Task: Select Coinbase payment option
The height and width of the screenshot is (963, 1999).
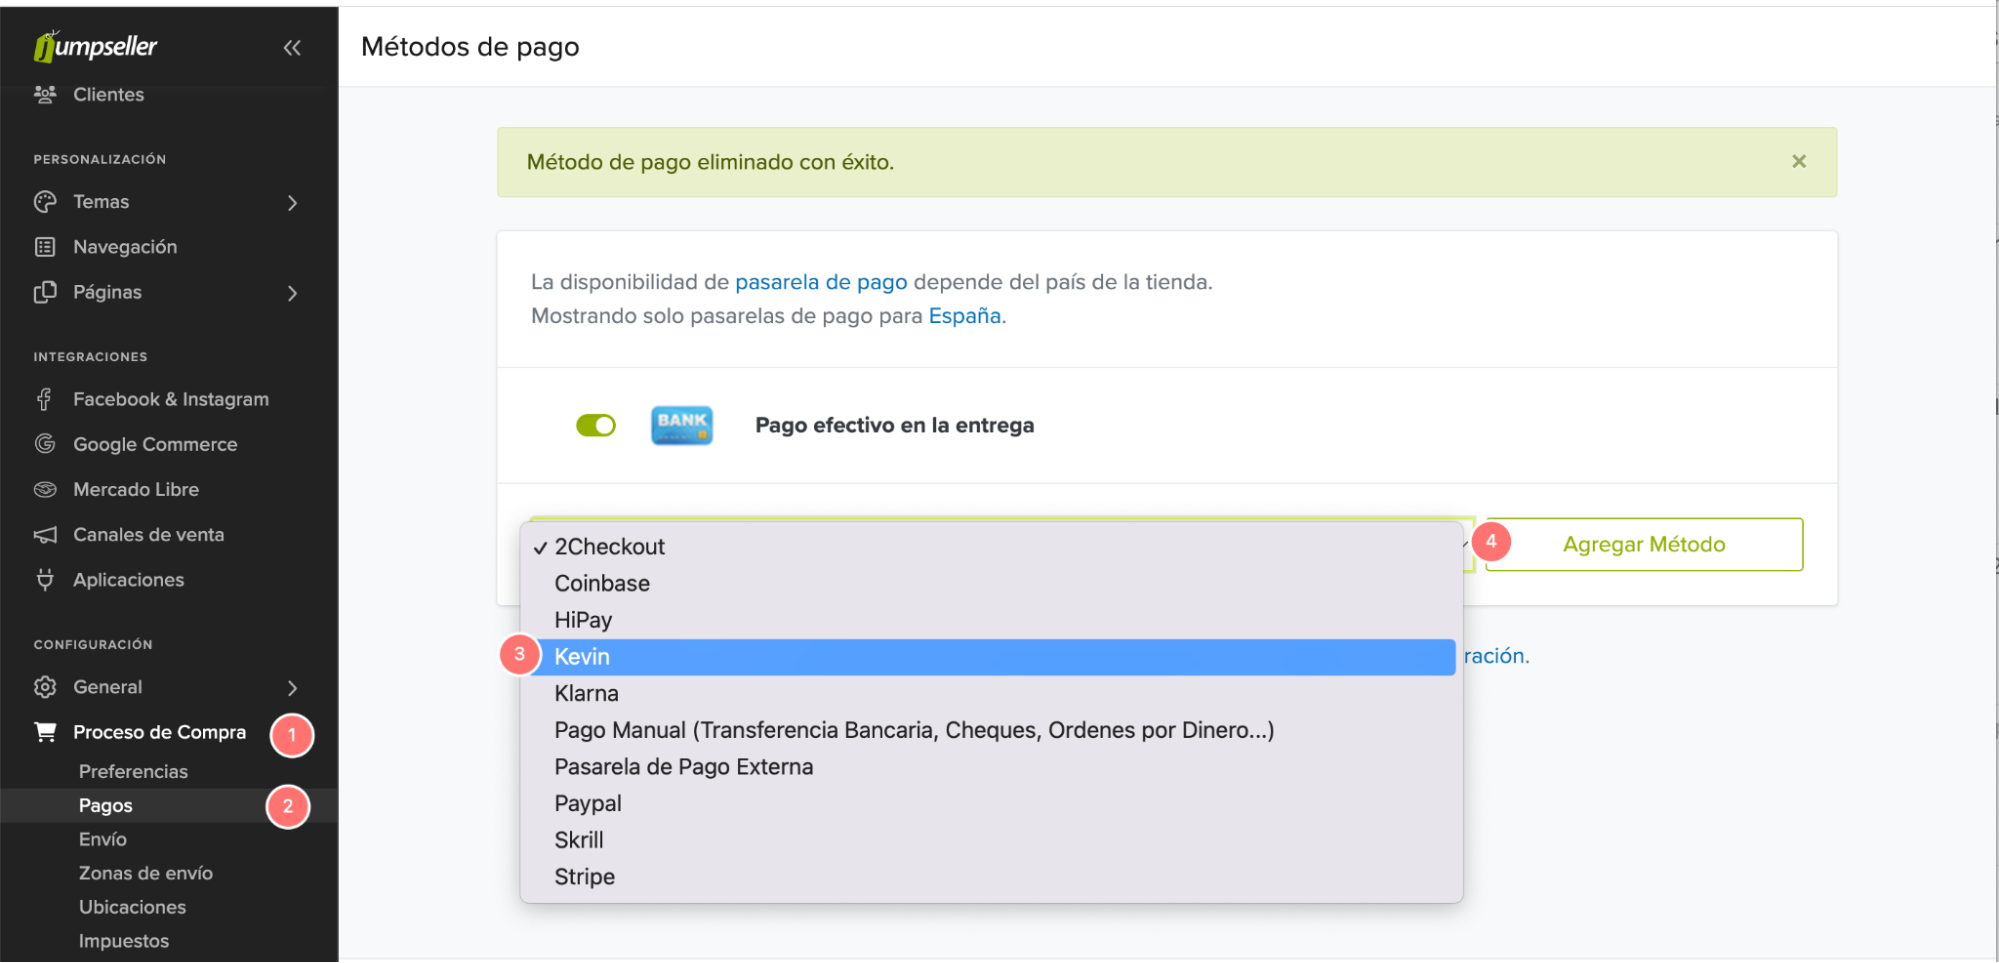Action: click(x=991, y=584)
